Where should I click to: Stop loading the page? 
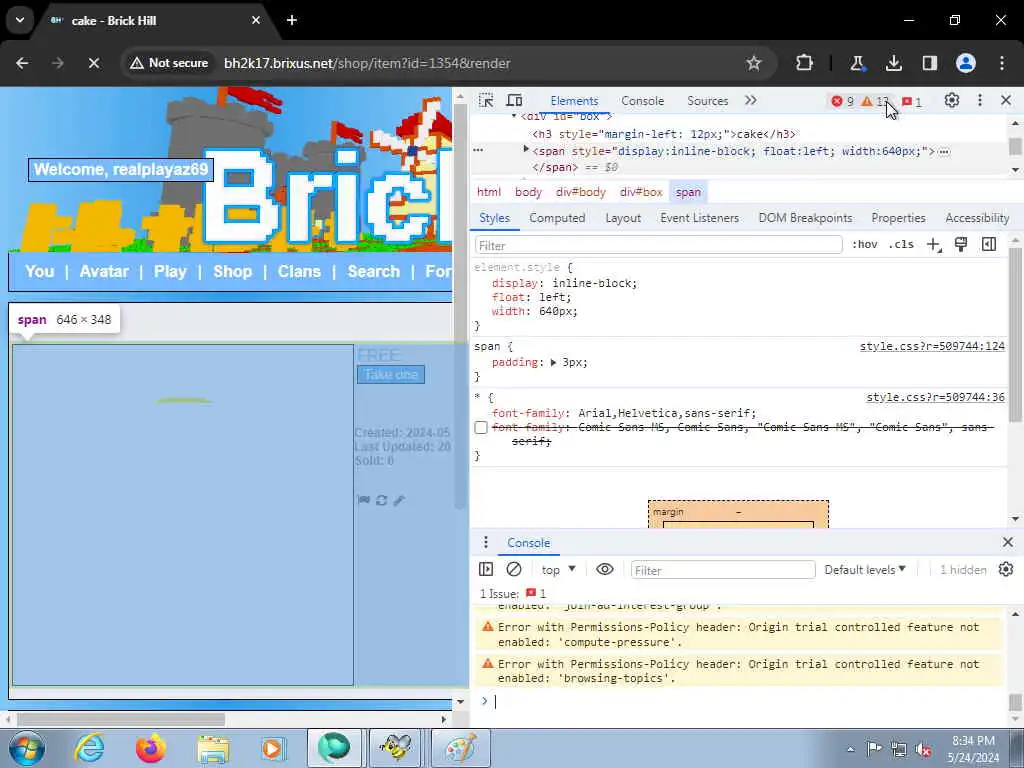click(93, 63)
